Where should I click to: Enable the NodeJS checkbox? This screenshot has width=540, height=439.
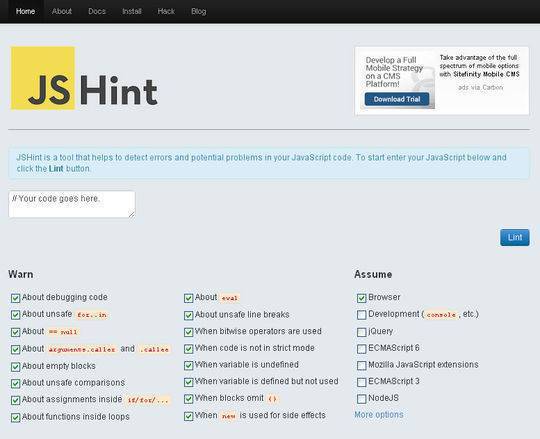(x=362, y=399)
